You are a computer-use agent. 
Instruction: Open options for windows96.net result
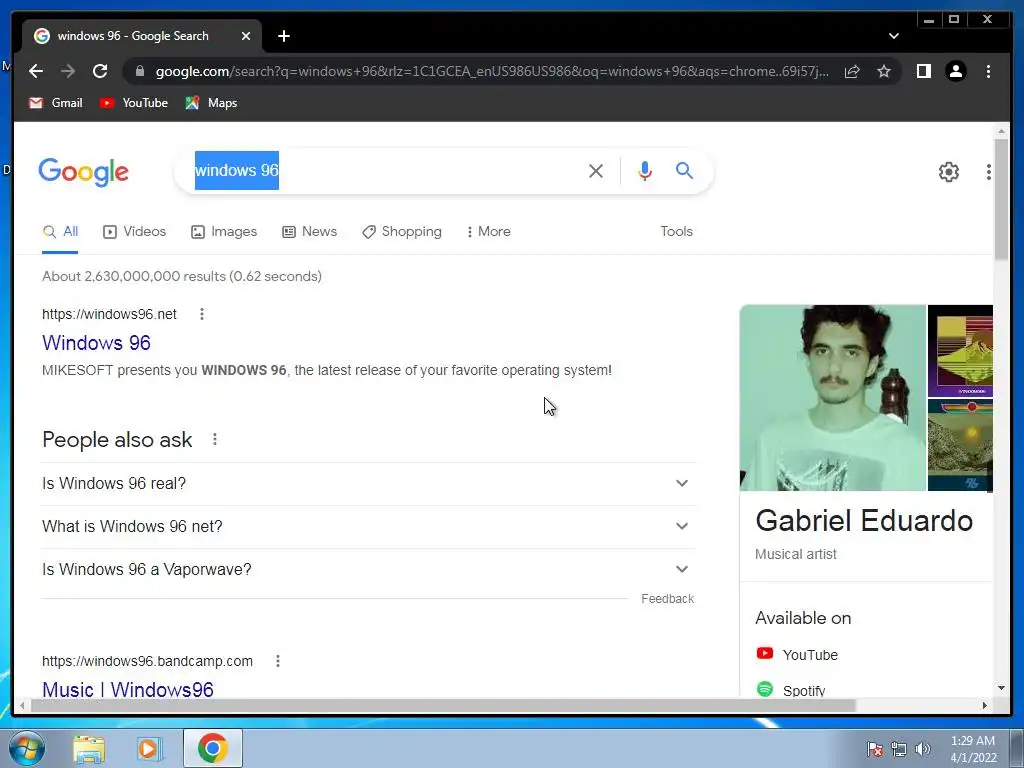tap(202, 314)
